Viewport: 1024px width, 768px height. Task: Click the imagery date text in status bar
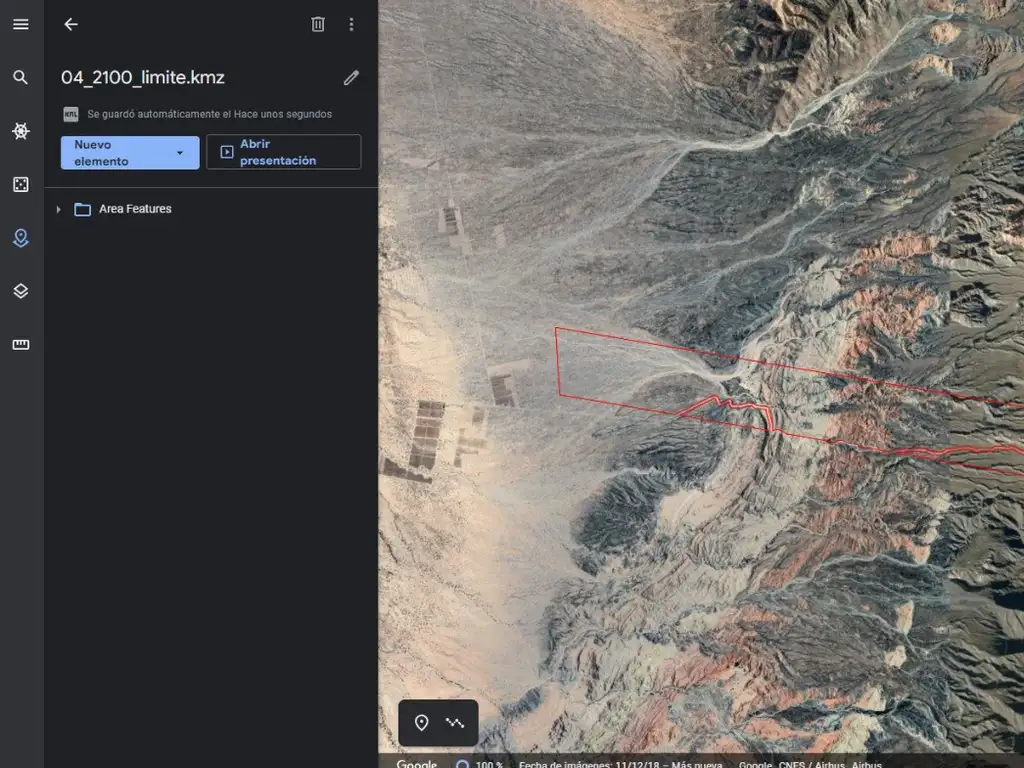[x=619, y=764]
